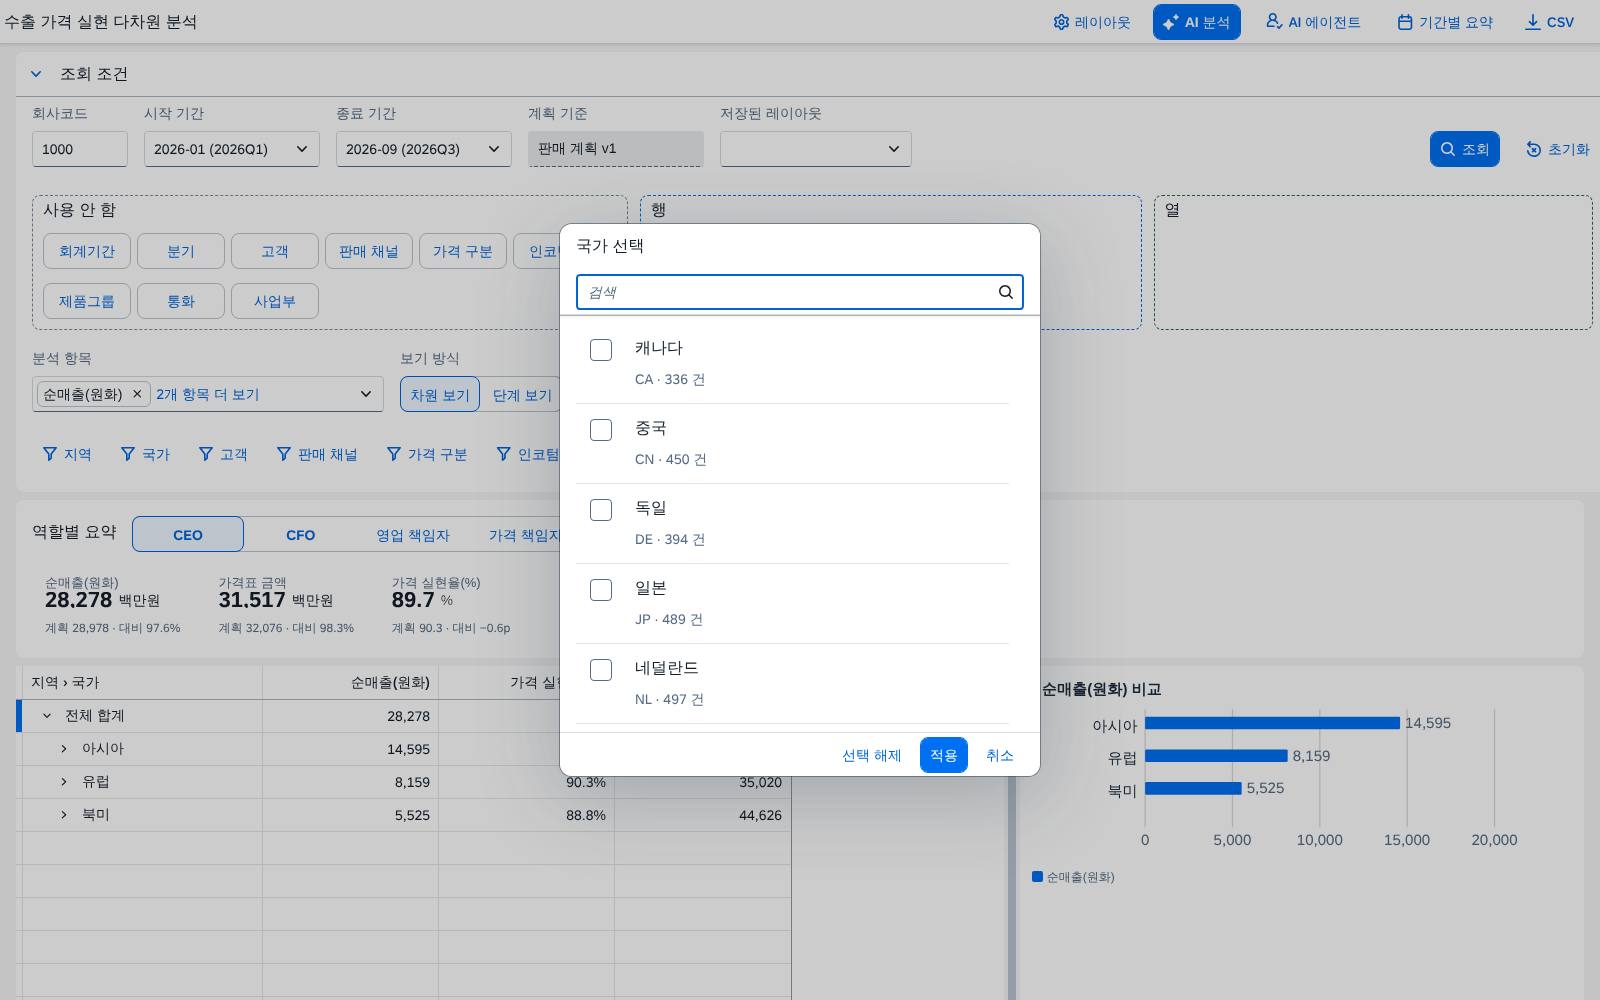The height and width of the screenshot is (1000, 1600).
Task: Open AI 분석 sparkle button
Action: [x=1196, y=22]
